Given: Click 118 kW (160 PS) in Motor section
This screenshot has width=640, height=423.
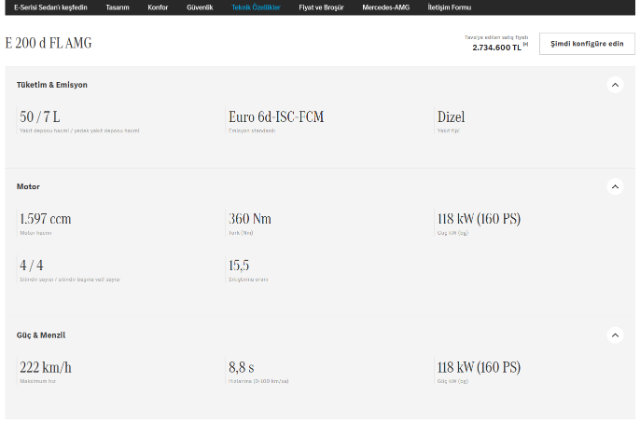Looking at the screenshot, I should pos(479,219).
